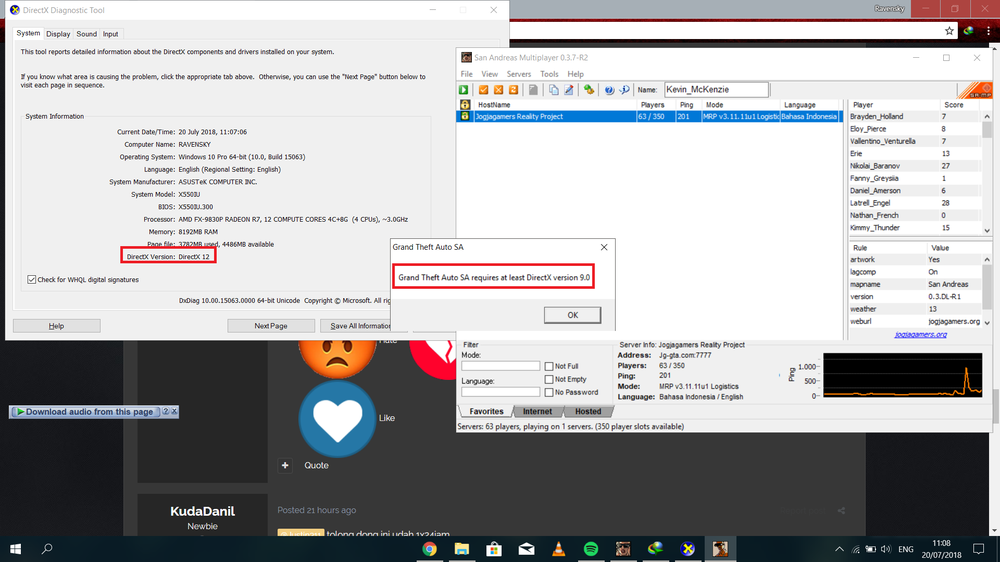1000x562 pixels.
Task: Click the SA-MP orange logo icon
Action: coord(975,90)
